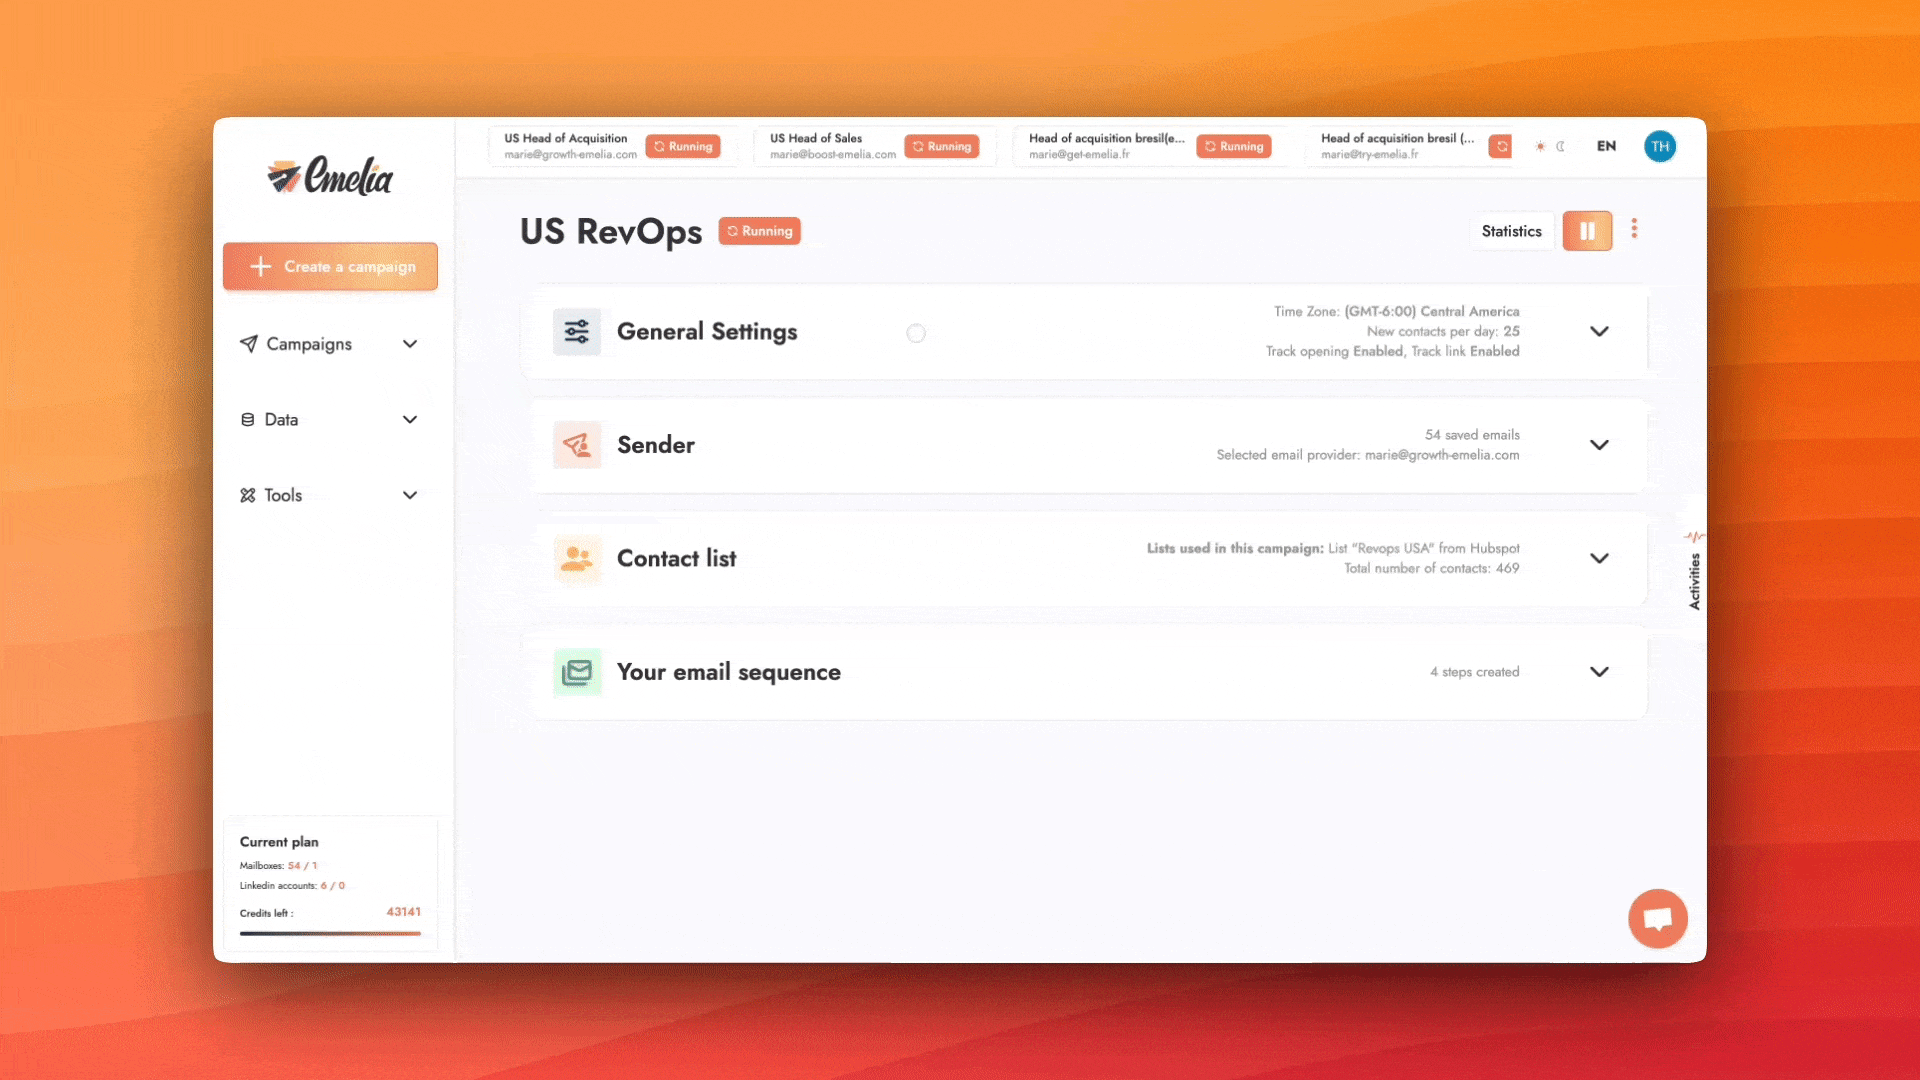Click the three-dot menu on US RevOps
This screenshot has width=1920, height=1080.
click(1634, 229)
